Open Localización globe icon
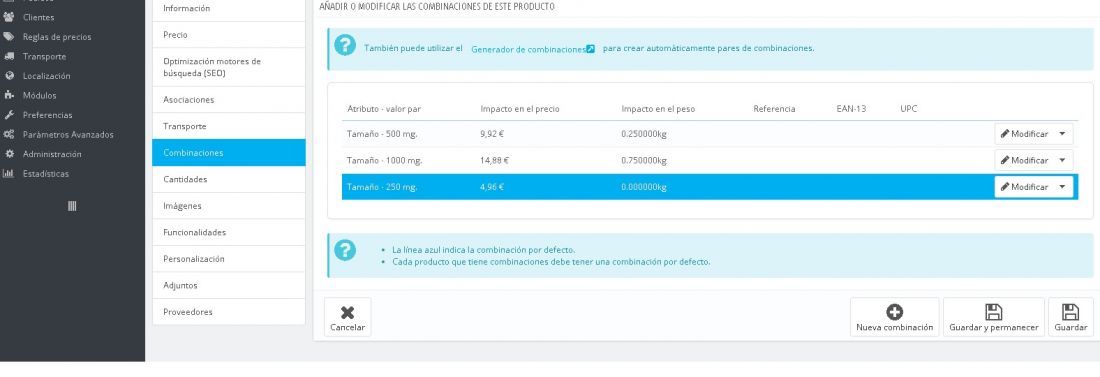This screenshot has width=1100, height=377. coord(9,76)
